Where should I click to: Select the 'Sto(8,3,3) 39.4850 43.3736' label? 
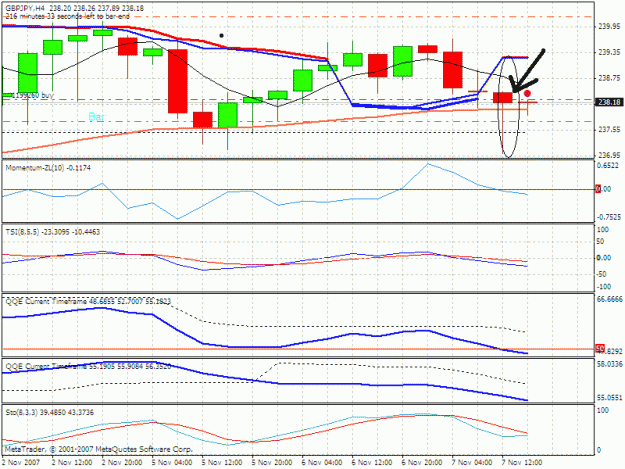50,412
